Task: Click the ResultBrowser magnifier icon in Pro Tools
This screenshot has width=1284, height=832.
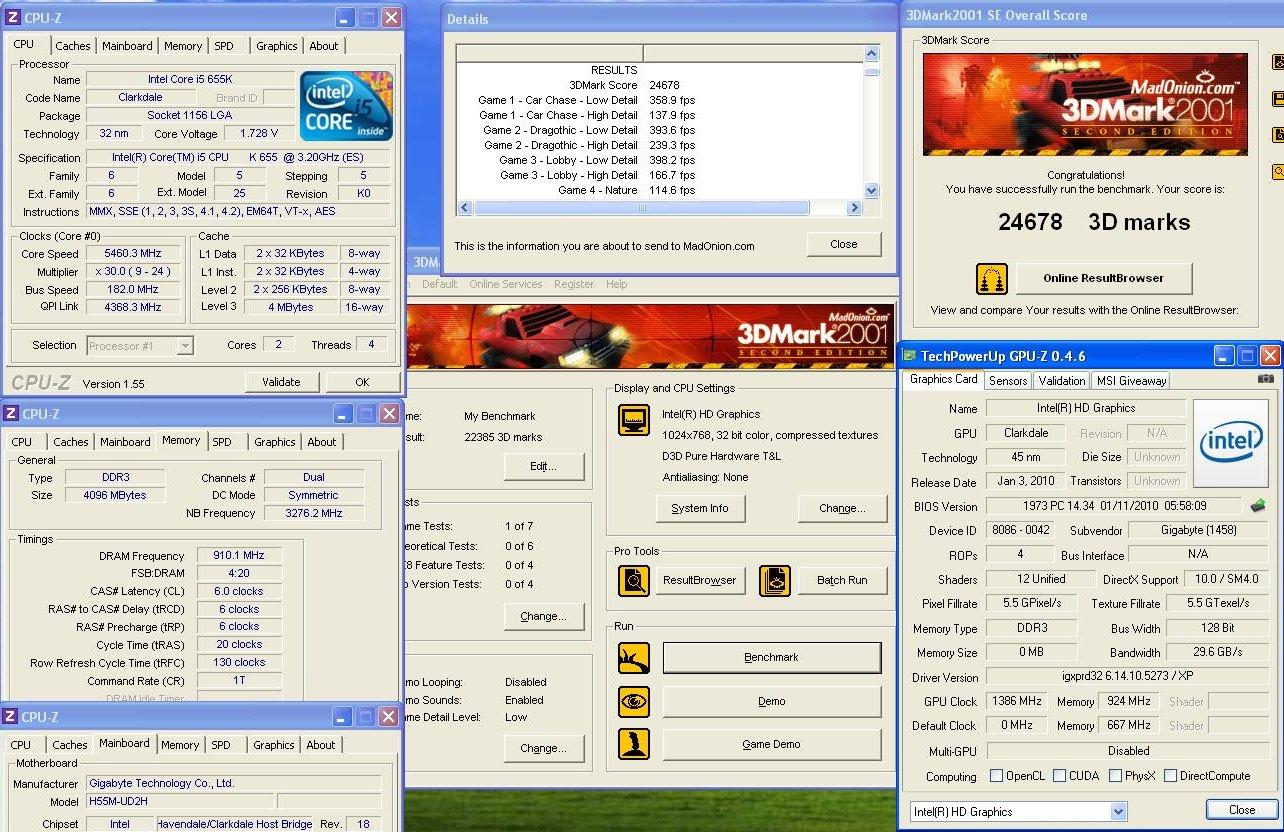Action: (634, 580)
